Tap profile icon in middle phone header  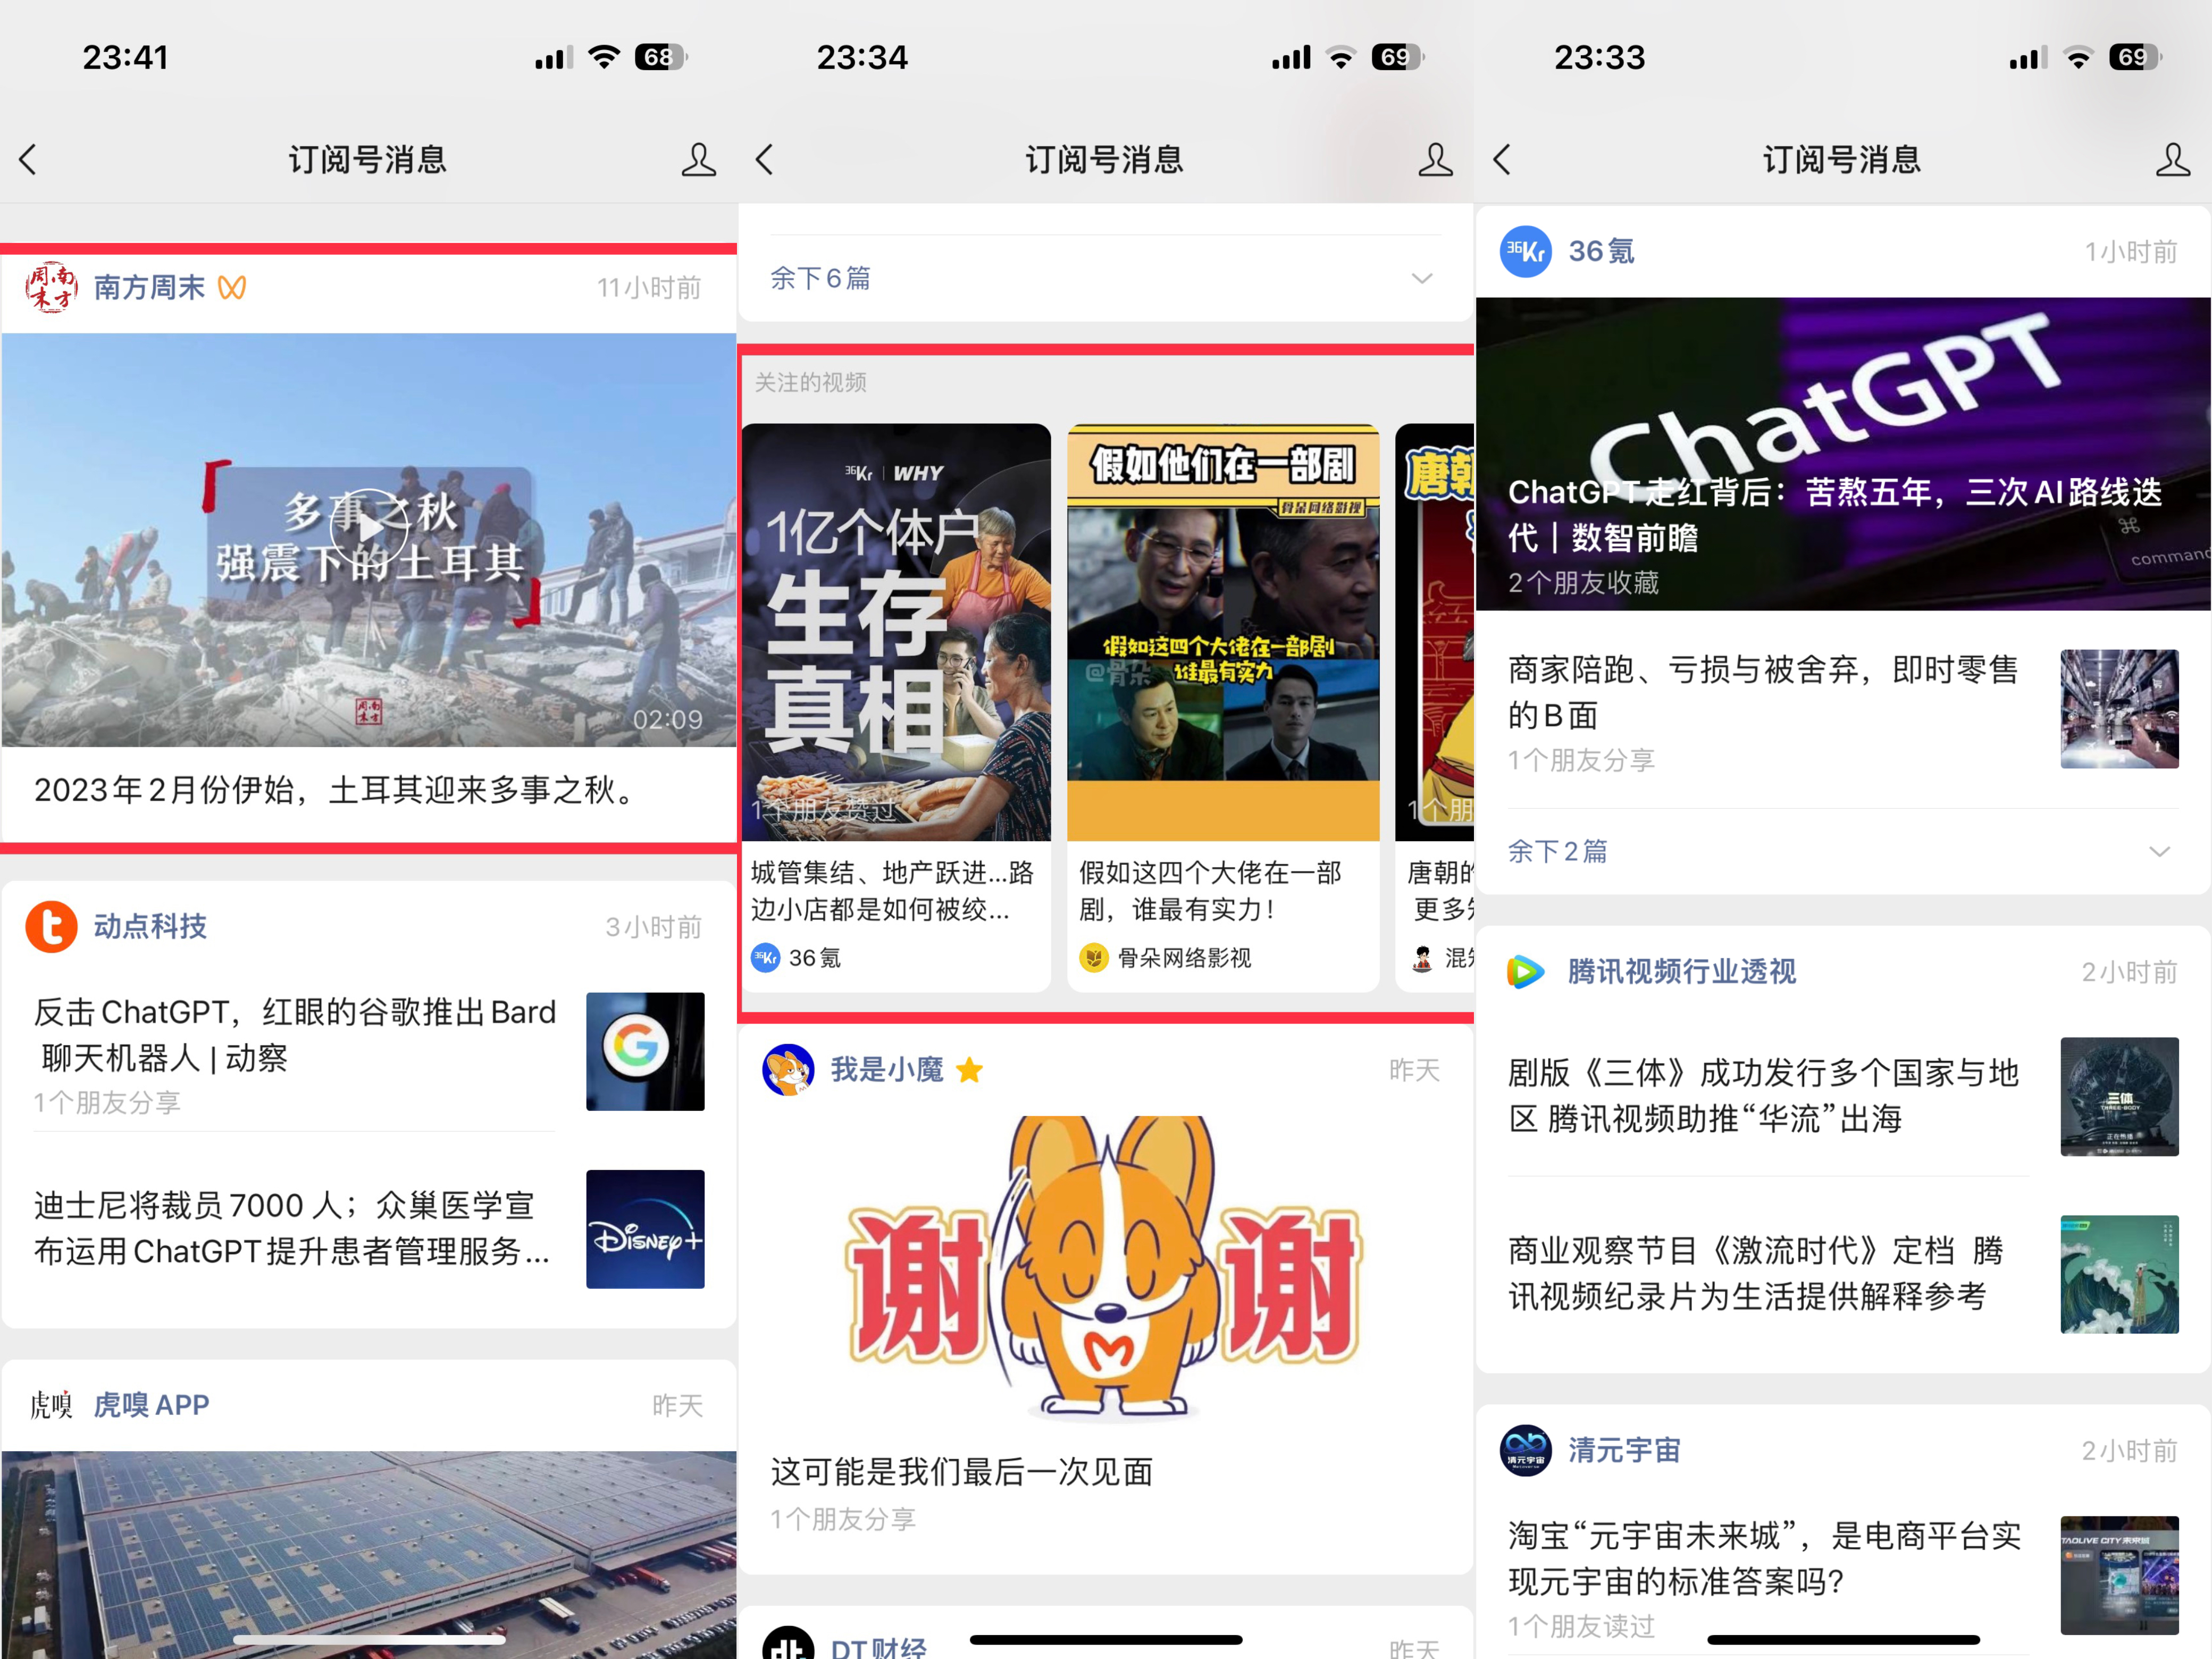pos(1435,160)
